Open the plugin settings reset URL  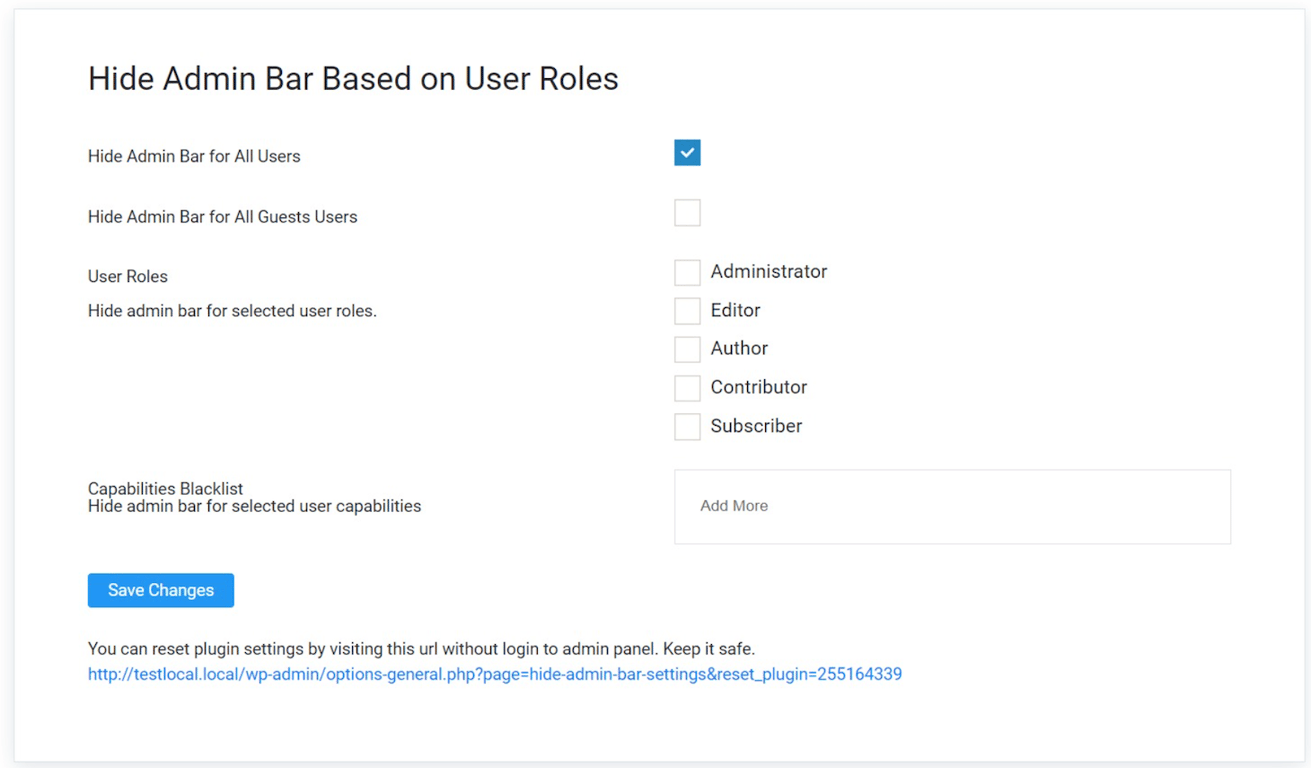tap(495, 674)
